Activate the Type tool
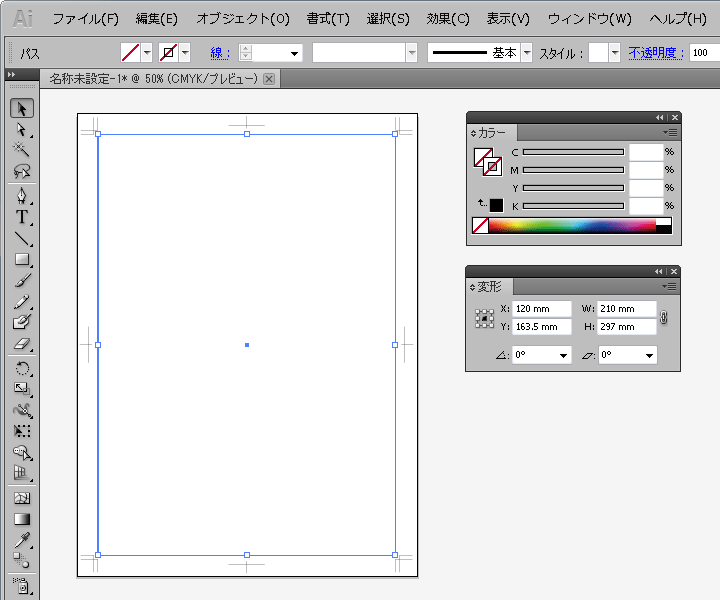Image resolution: width=720 pixels, height=600 pixels. [21, 217]
